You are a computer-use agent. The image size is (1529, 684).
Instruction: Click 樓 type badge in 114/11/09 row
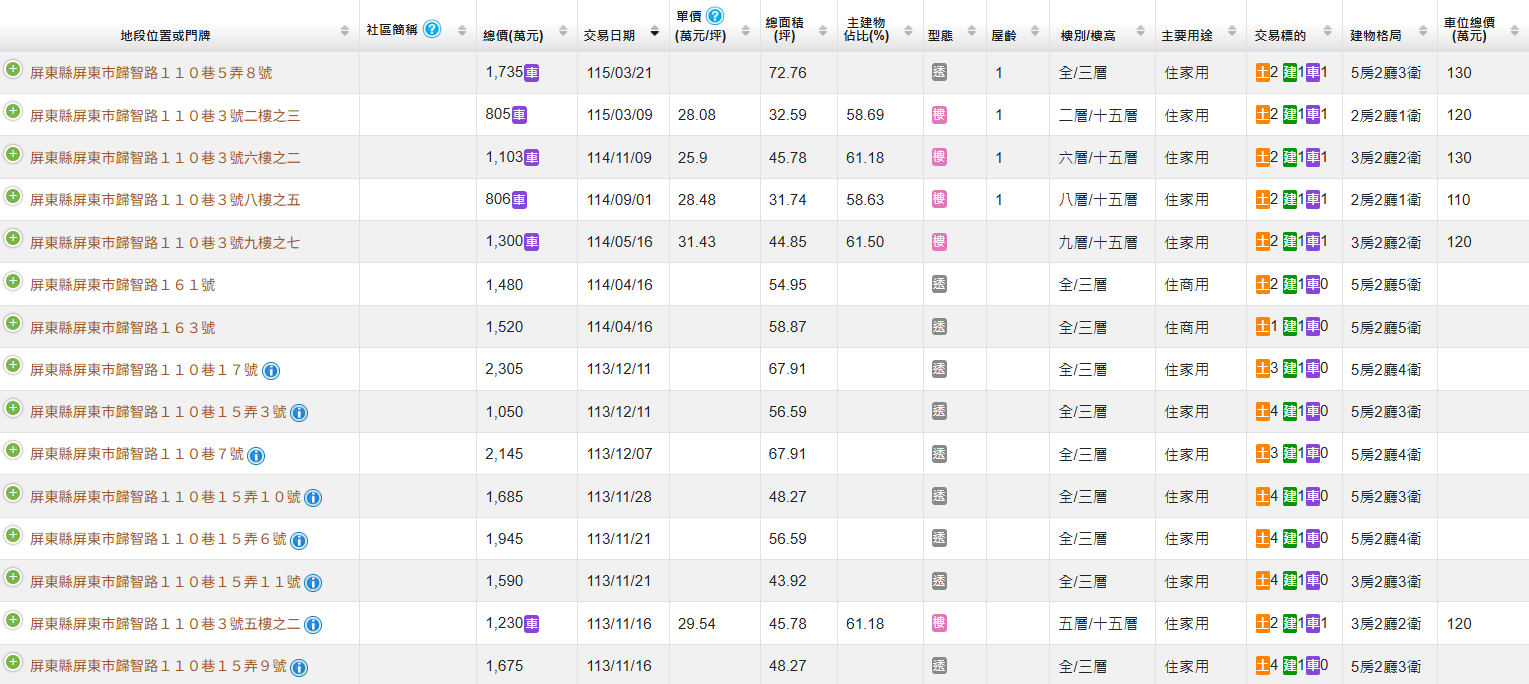(x=939, y=157)
